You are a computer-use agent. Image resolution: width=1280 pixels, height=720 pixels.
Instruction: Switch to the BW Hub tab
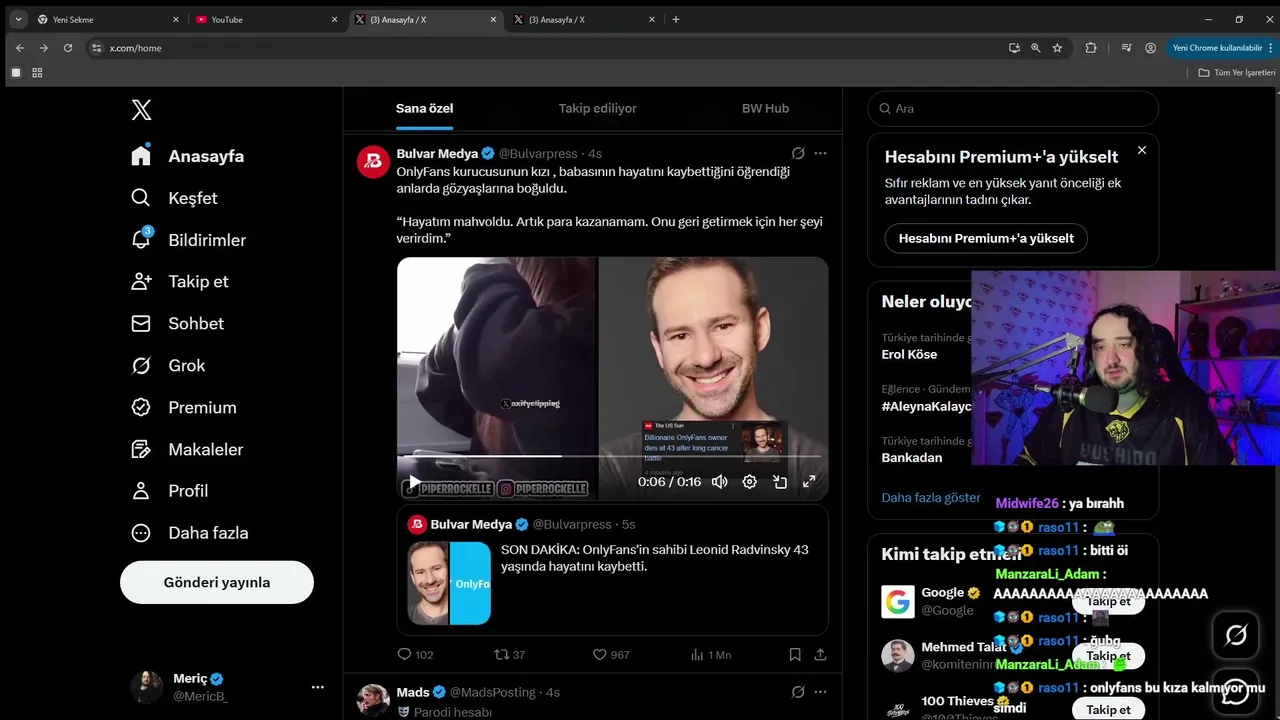[765, 108]
